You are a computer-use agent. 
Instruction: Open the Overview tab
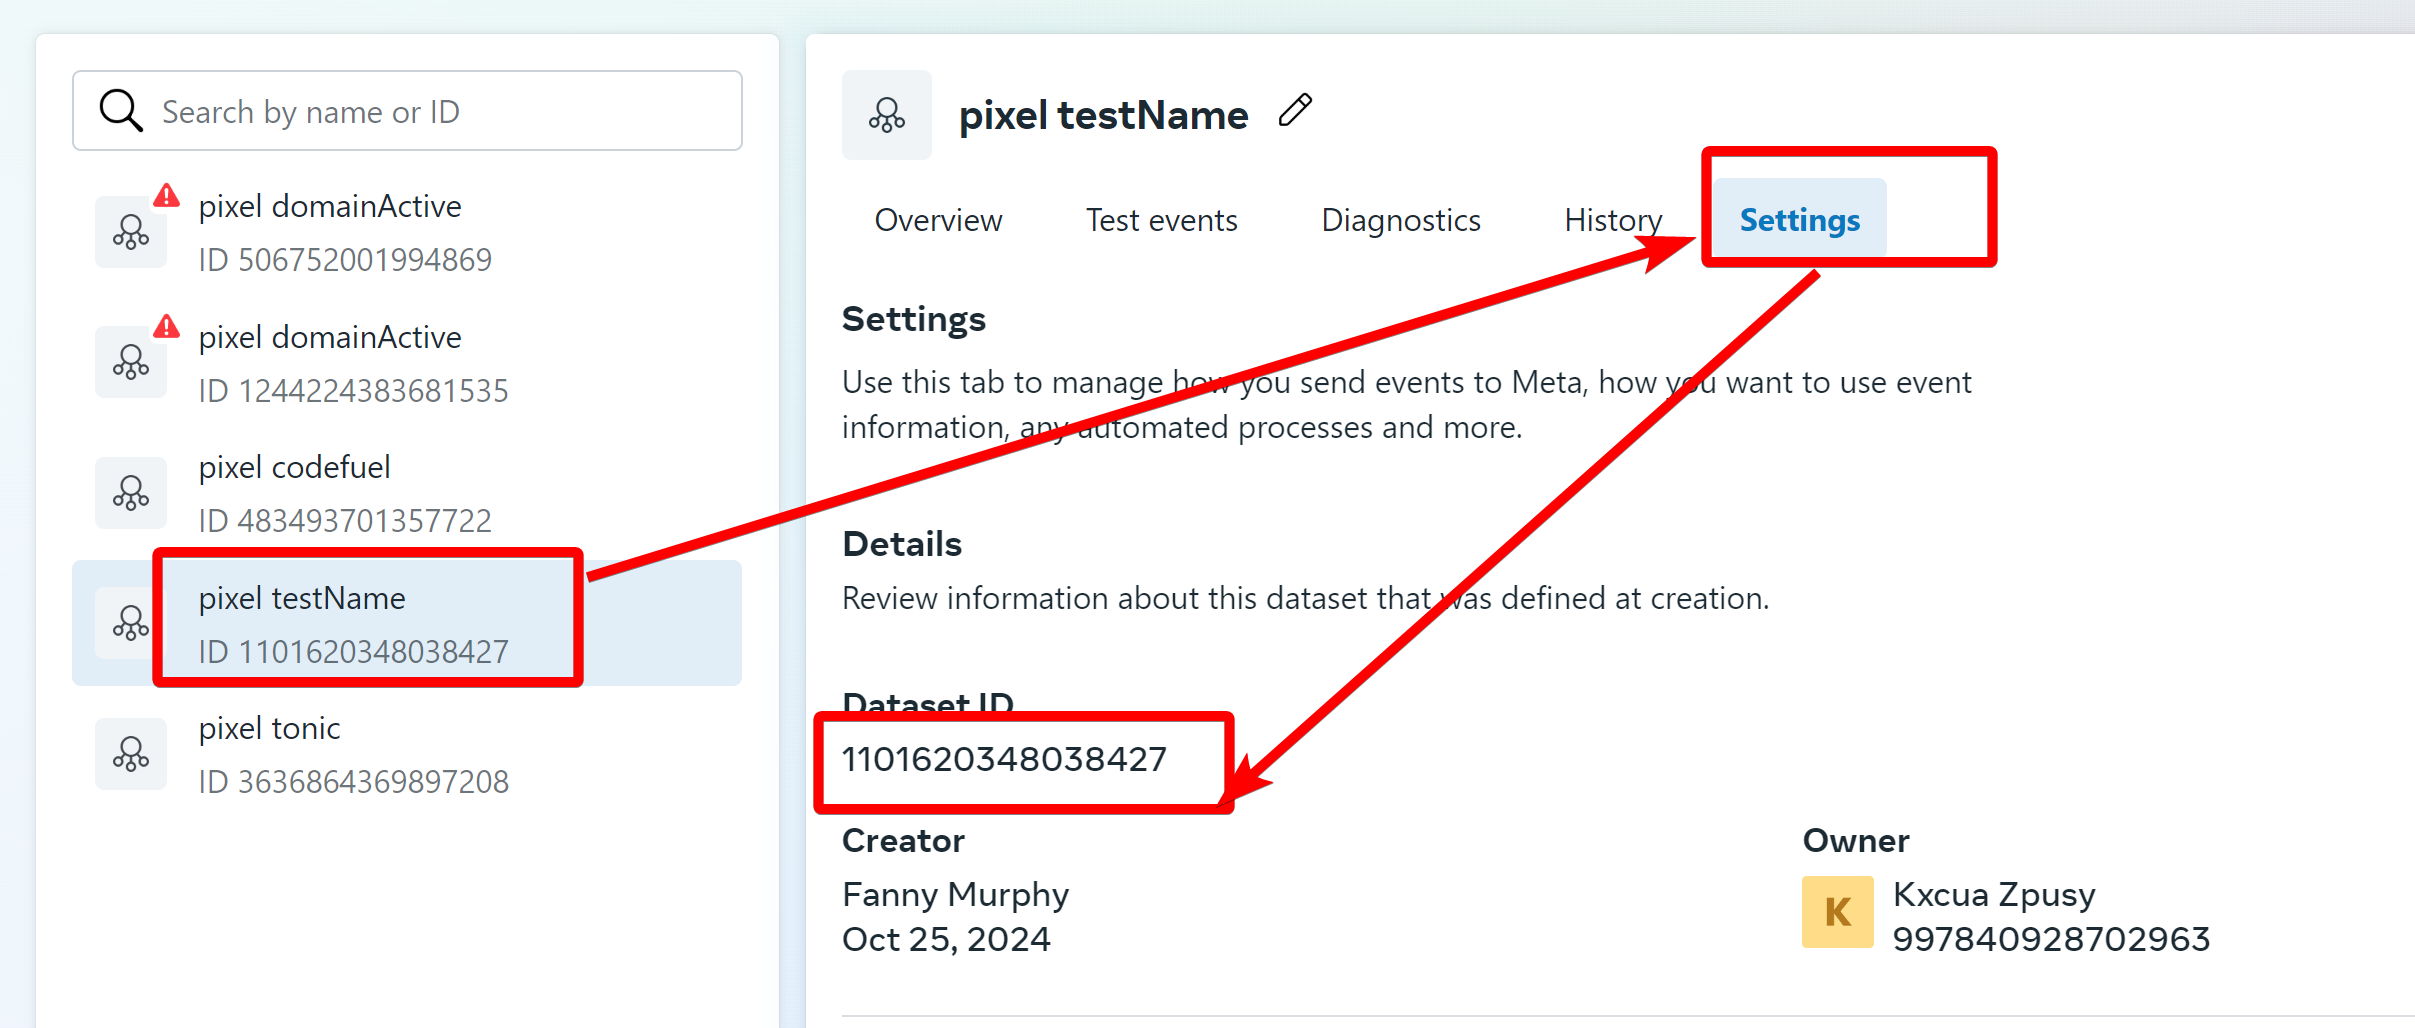(x=938, y=220)
